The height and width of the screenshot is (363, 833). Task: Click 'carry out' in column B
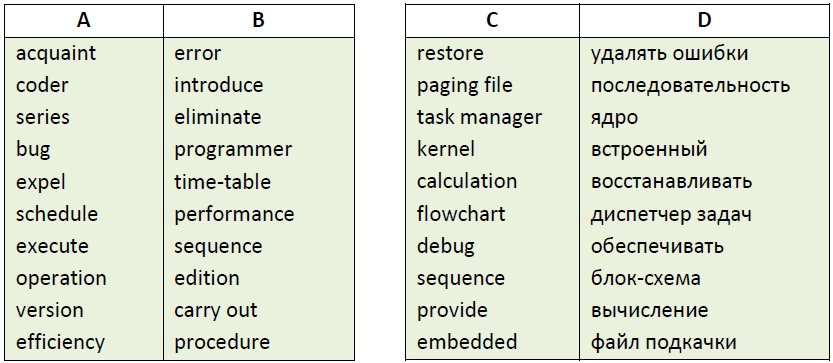tap(216, 311)
